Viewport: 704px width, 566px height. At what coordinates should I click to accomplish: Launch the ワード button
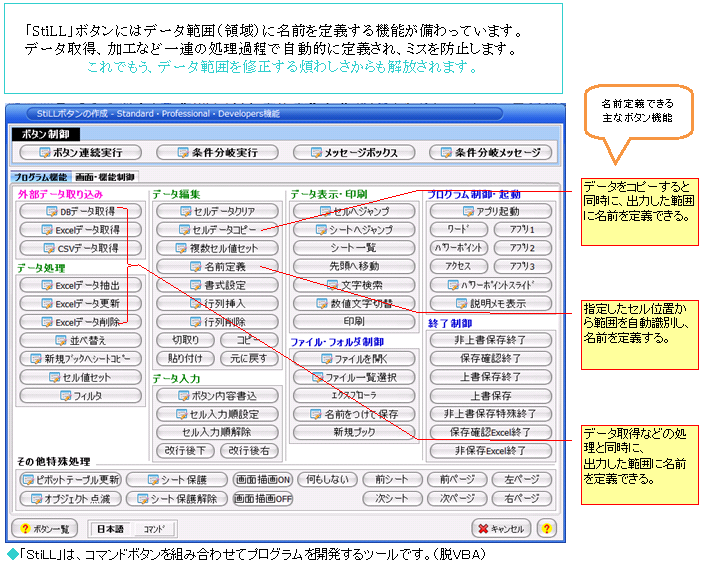pos(458,229)
